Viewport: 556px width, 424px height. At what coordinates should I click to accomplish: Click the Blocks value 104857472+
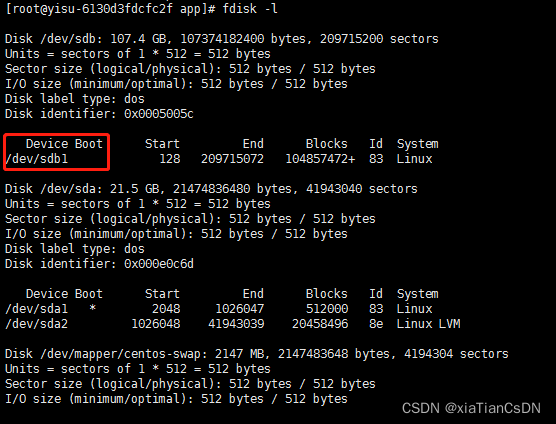(320, 159)
